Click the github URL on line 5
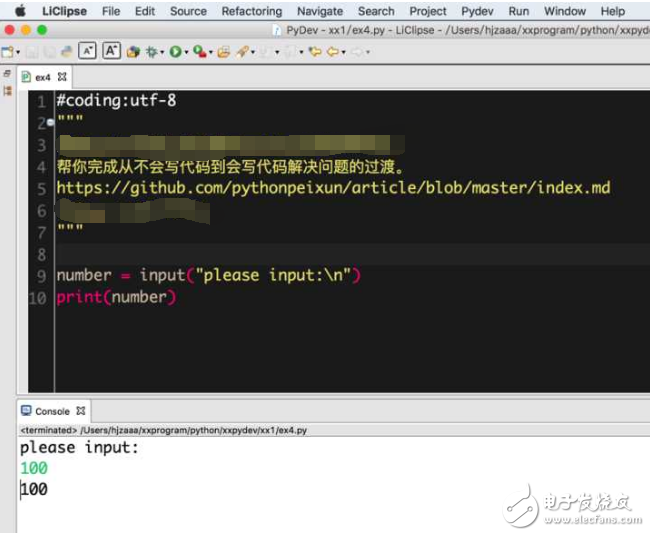The height and width of the screenshot is (536, 650). pyautogui.click(x=332, y=188)
